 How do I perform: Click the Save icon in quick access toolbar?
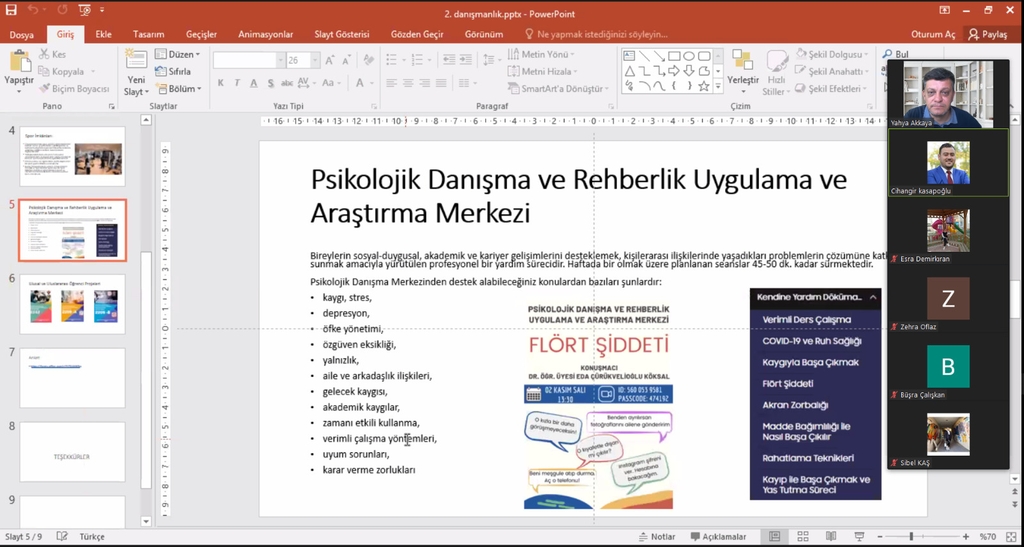coord(10,11)
